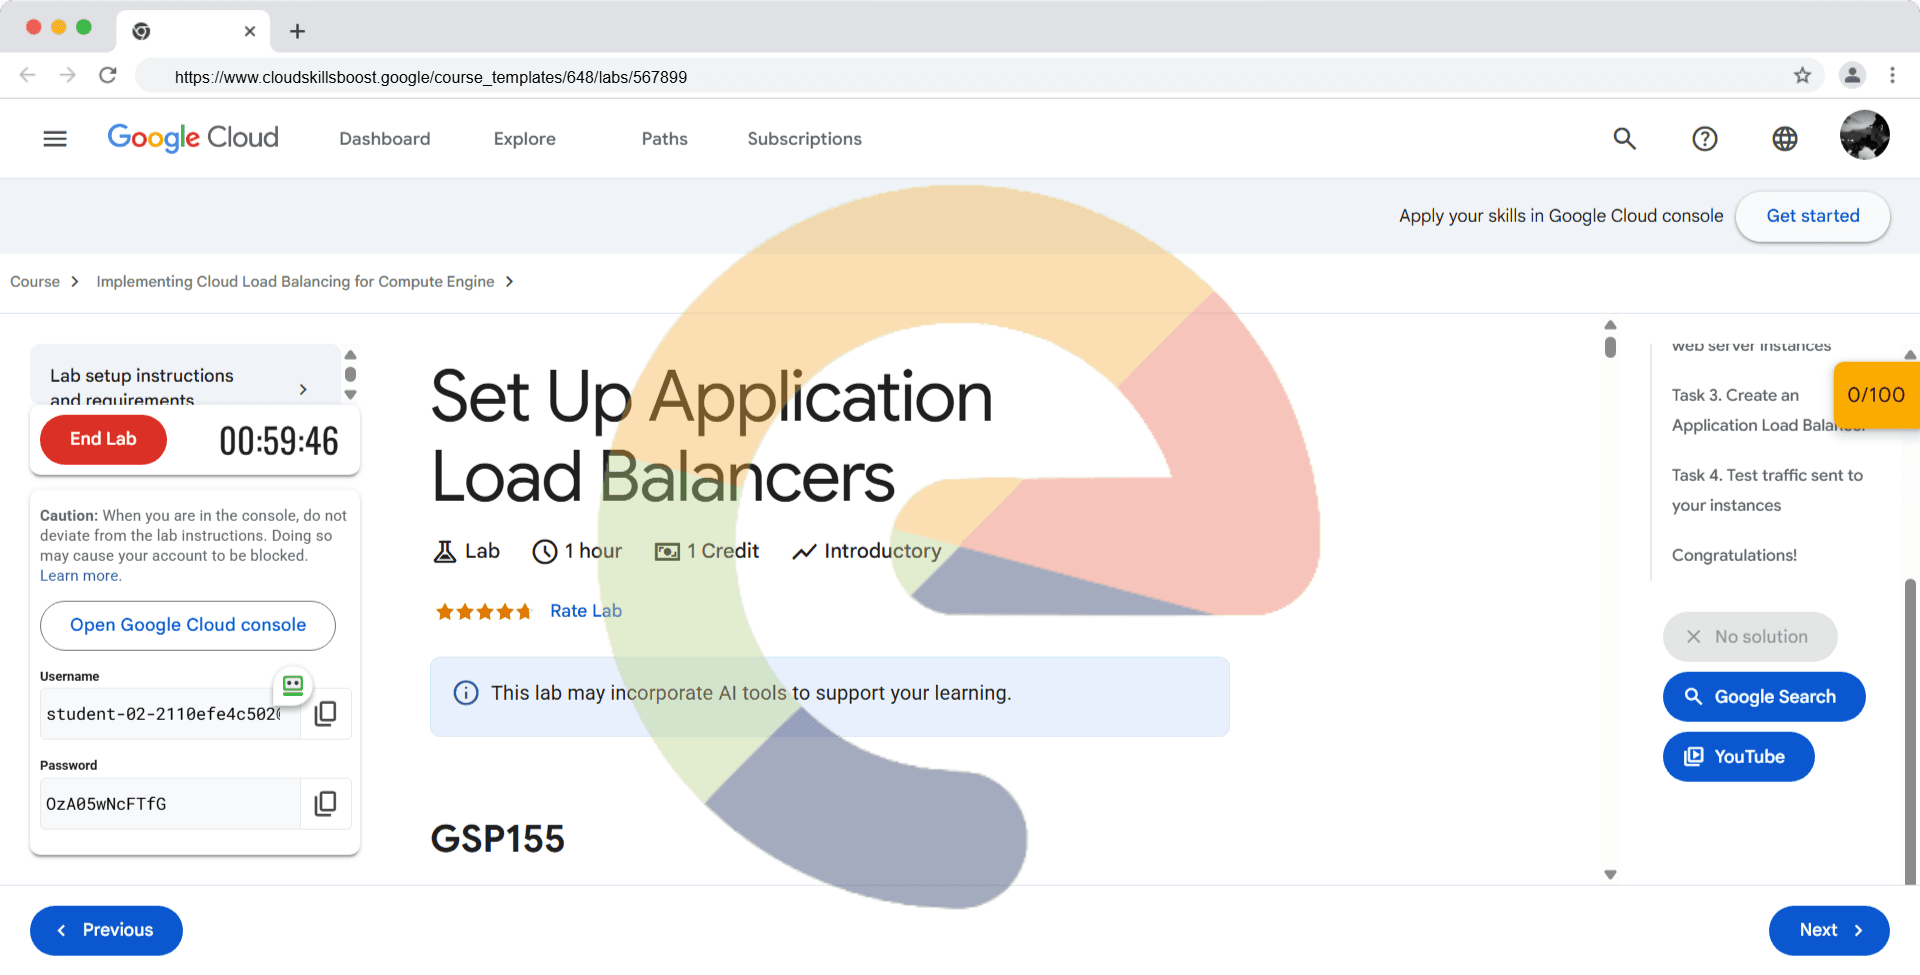The width and height of the screenshot is (1920, 975).
Task: Open the hamburger navigation menu
Action: [x=55, y=139]
